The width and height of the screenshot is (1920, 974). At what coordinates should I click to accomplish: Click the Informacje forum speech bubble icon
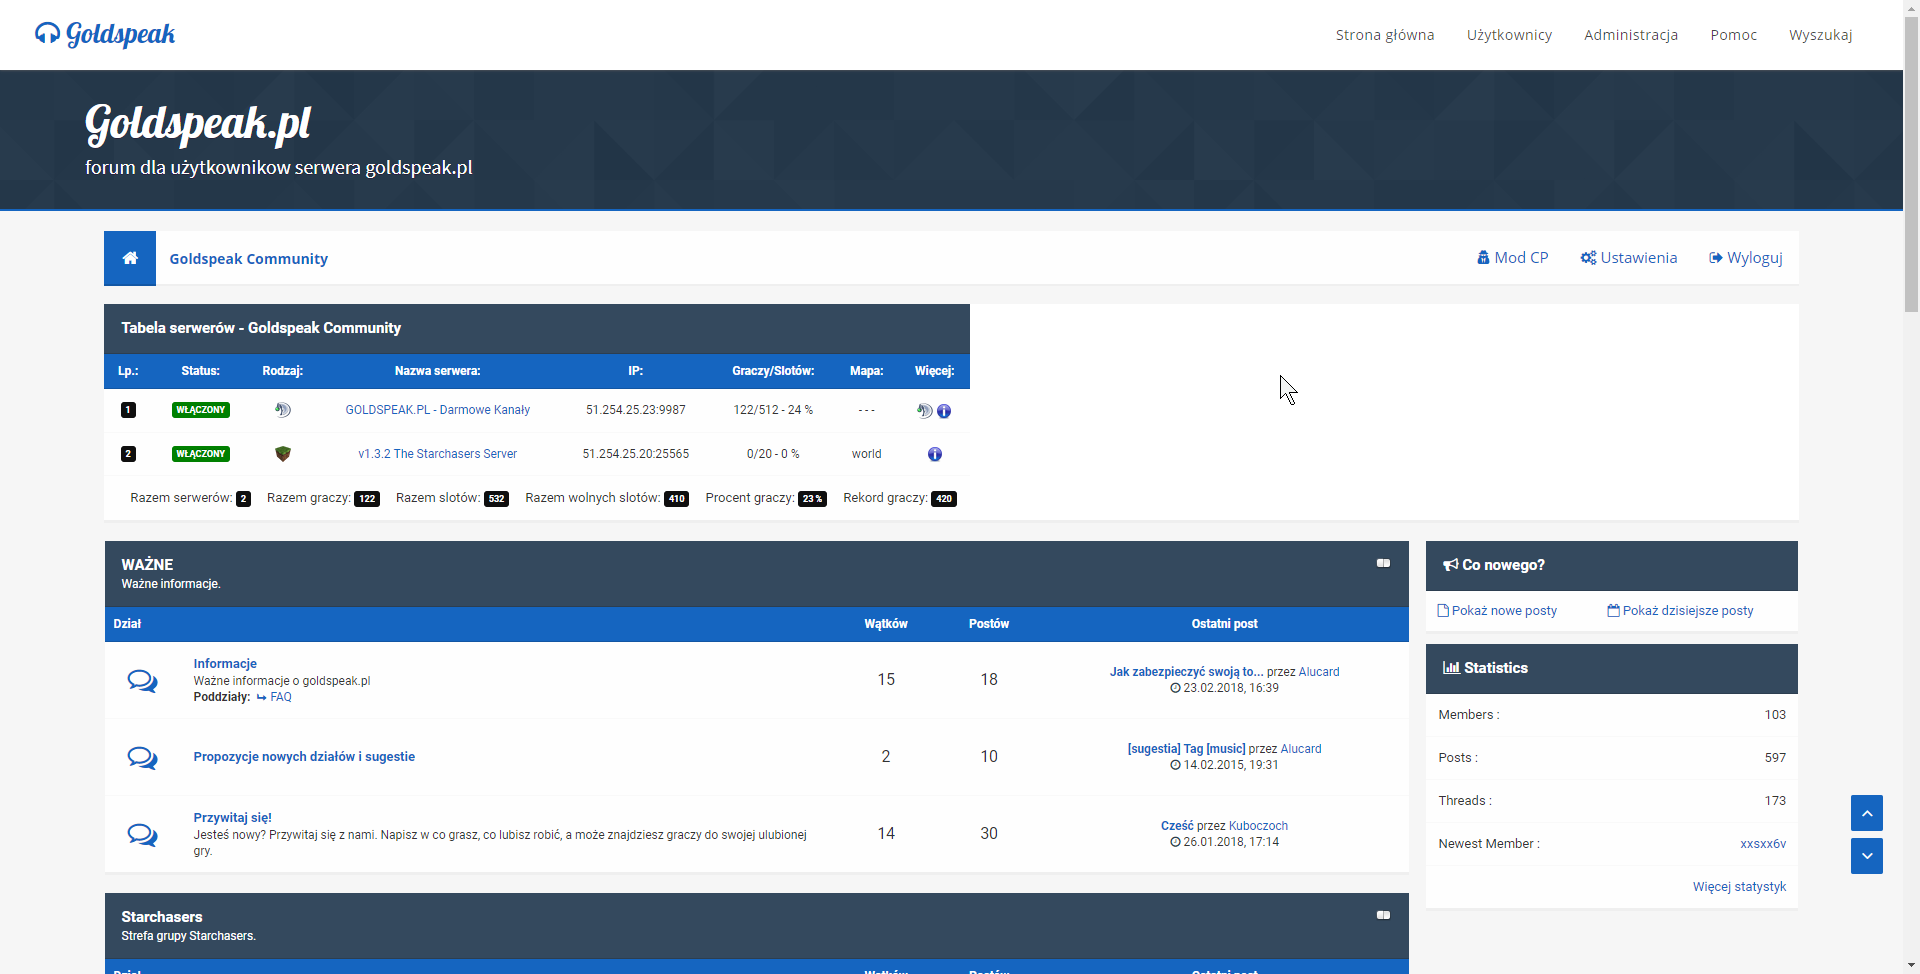pyautogui.click(x=142, y=681)
